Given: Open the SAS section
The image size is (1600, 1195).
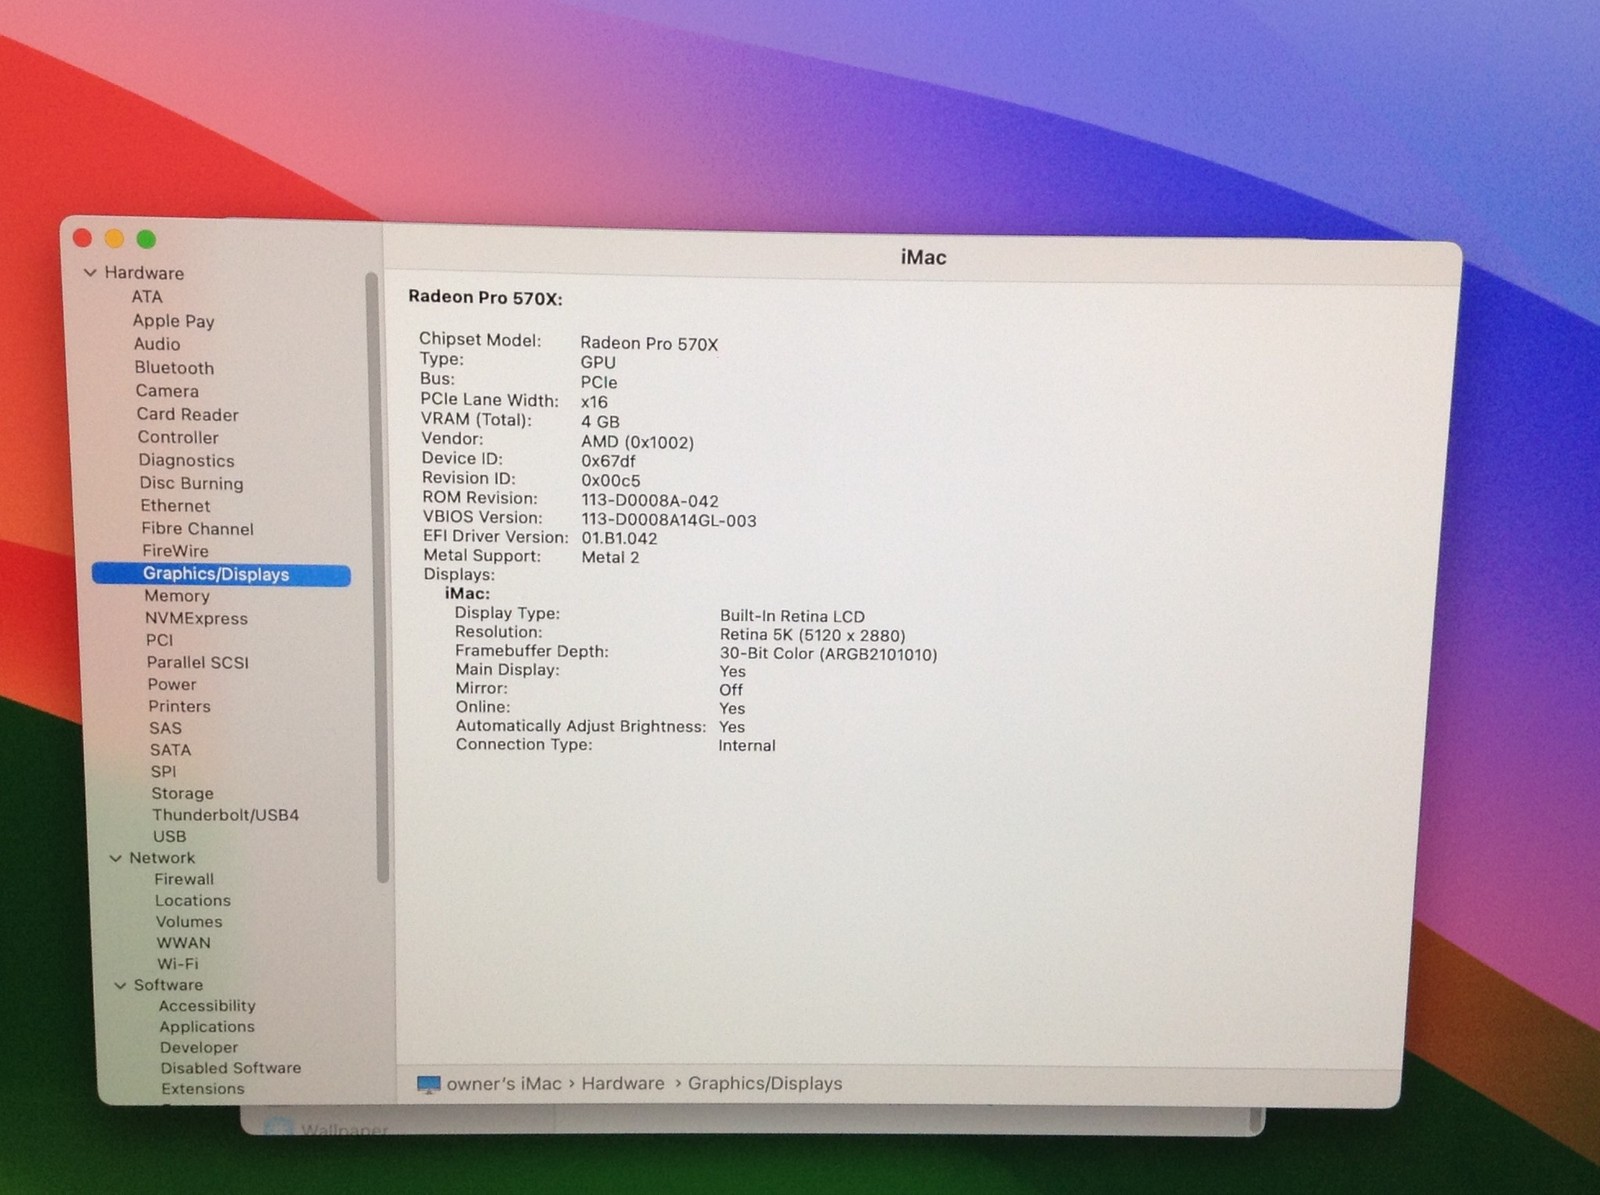Looking at the screenshot, I should pyautogui.click(x=165, y=728).
